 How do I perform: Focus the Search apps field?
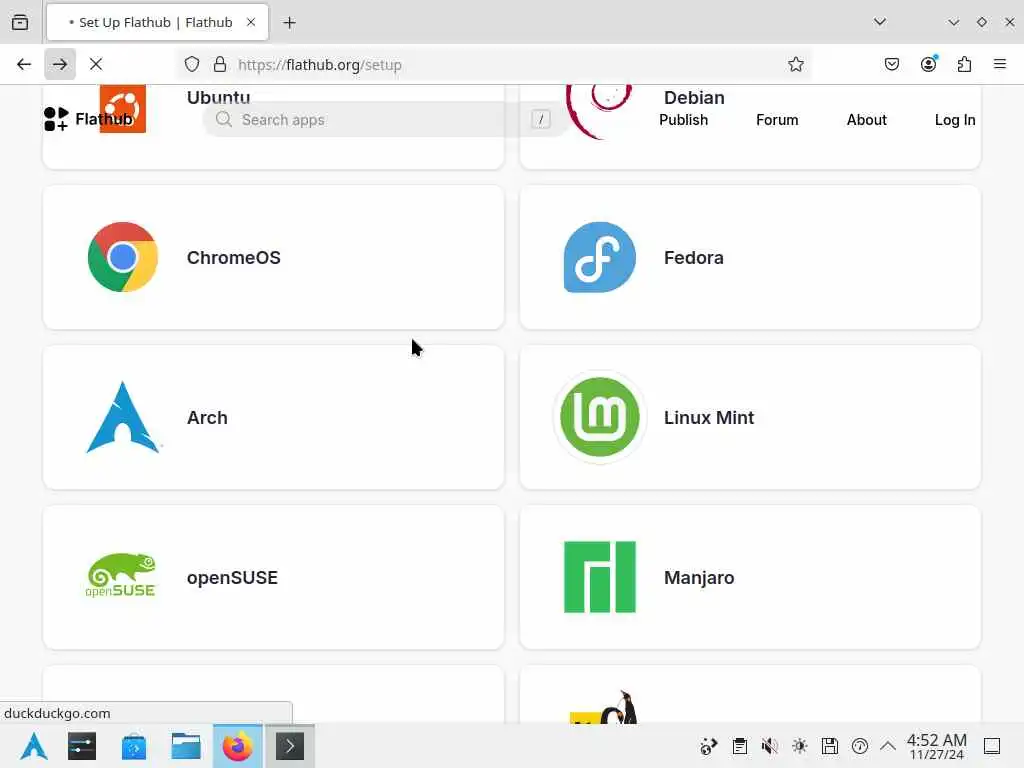tap(385, 120)
